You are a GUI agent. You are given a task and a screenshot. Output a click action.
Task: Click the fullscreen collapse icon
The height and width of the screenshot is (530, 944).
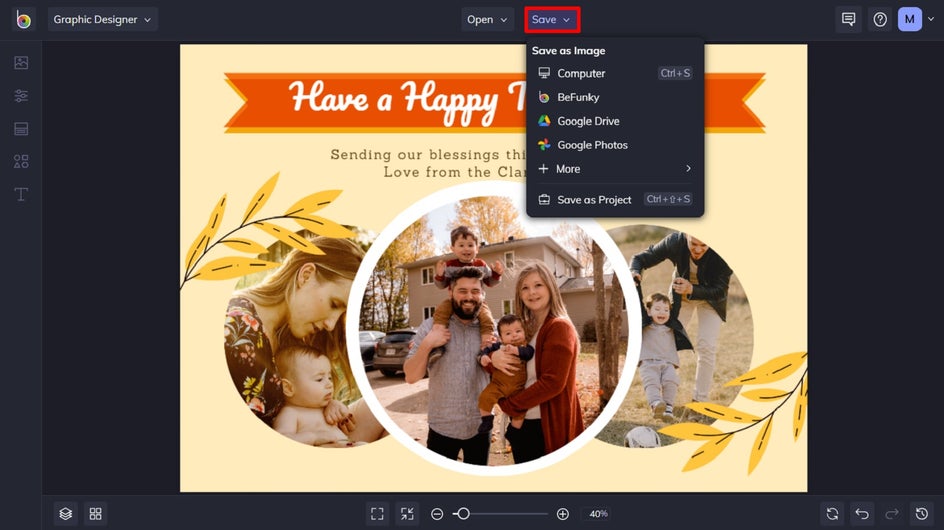[408, 514]
